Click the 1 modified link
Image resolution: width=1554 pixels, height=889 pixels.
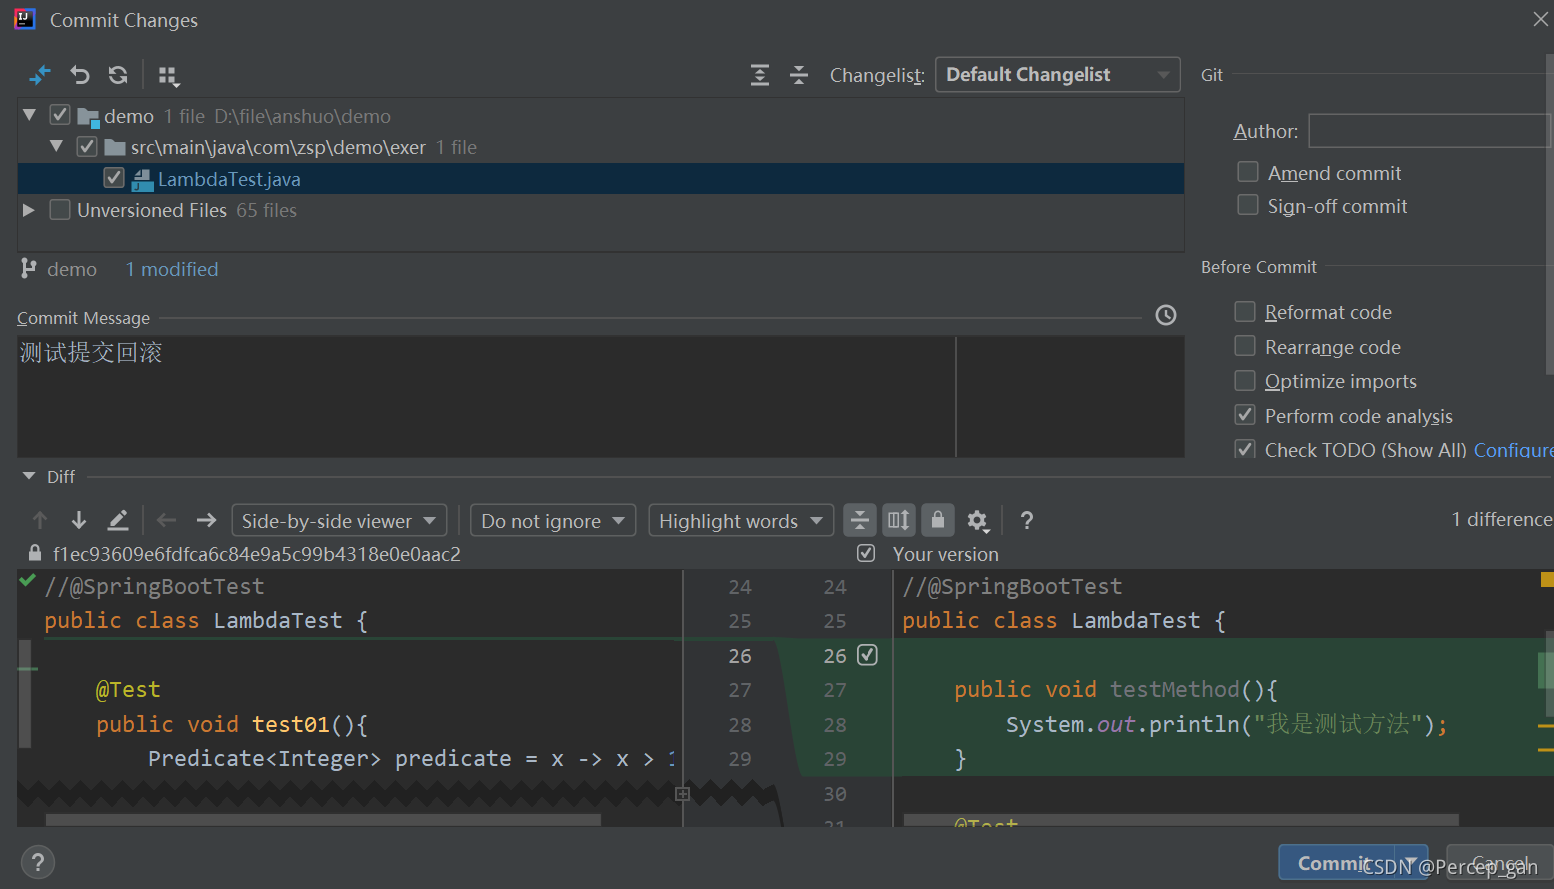[x=172, y=269]
